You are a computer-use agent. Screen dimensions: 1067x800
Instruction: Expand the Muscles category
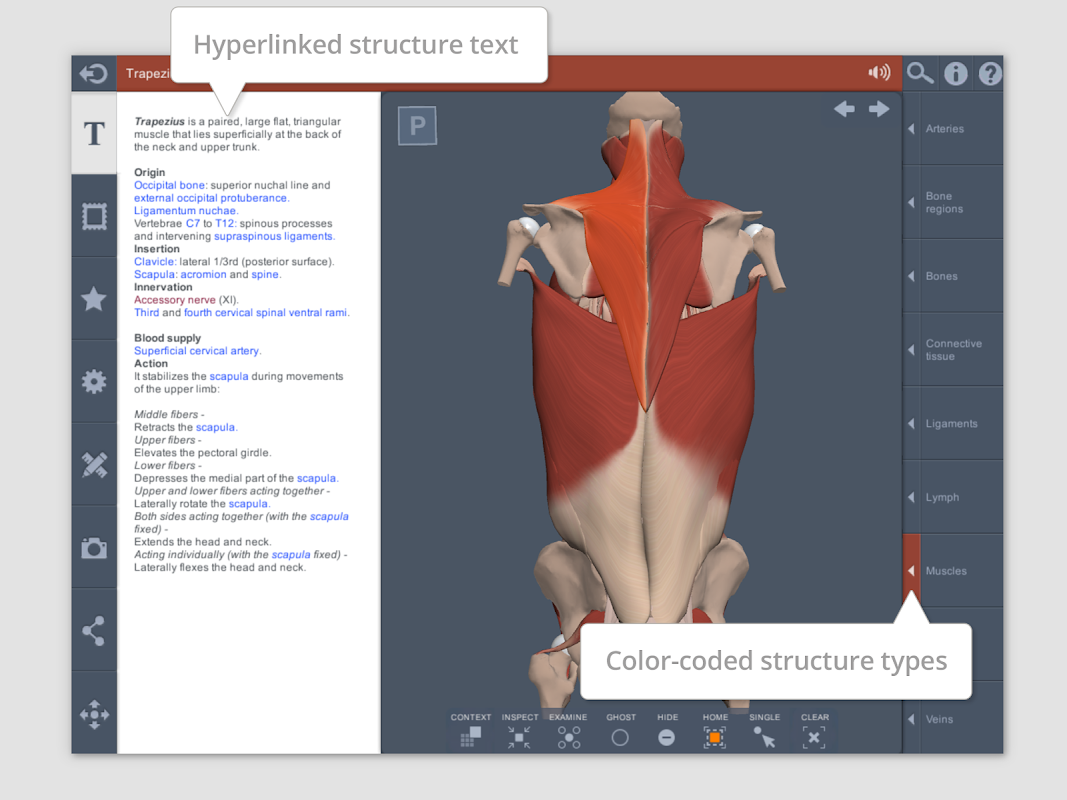(953, 571)
